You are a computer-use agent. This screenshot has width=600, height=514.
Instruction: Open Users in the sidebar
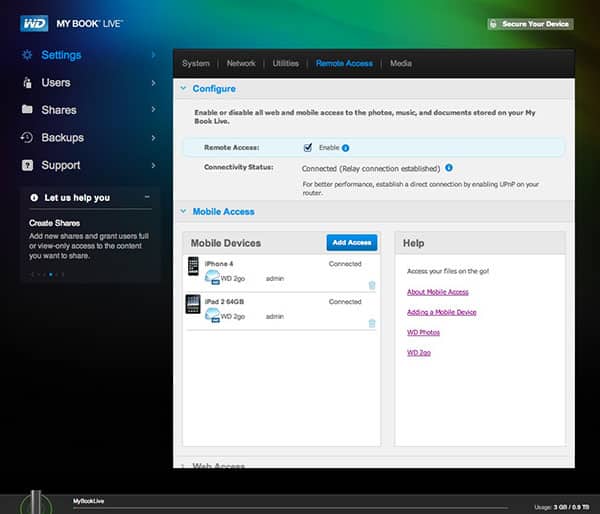(56, 83)
